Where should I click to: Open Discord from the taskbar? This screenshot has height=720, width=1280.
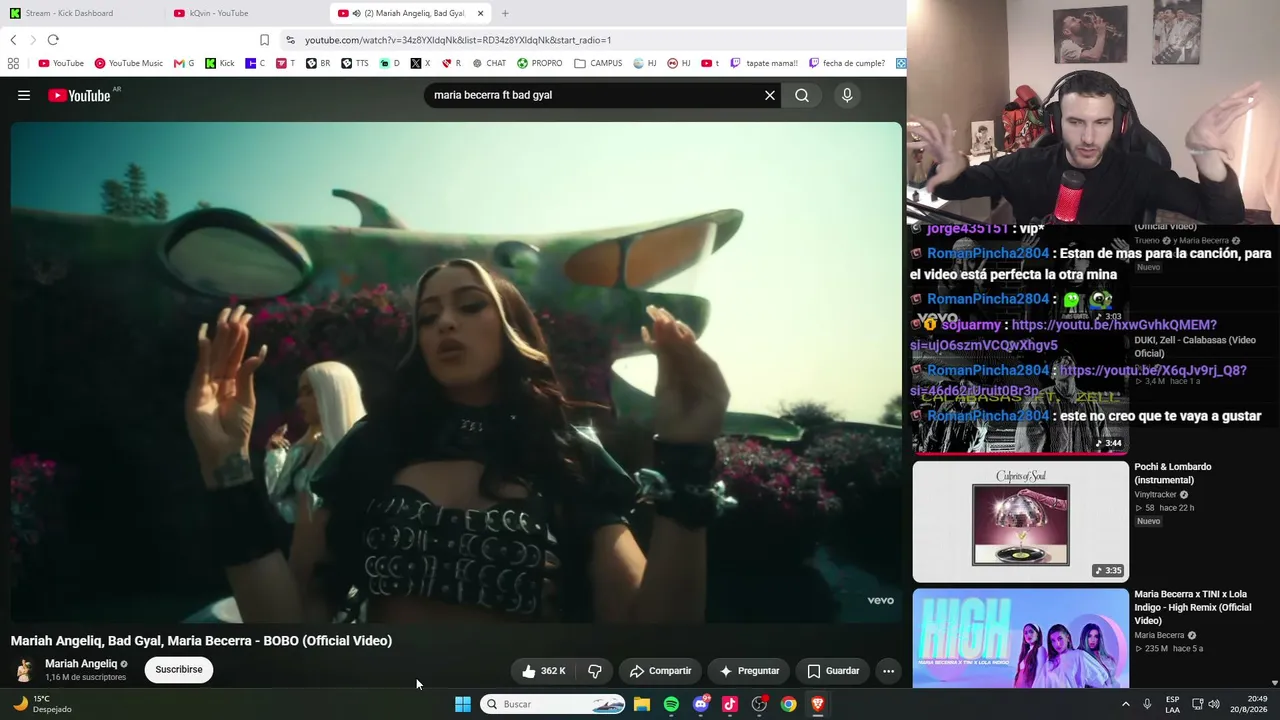[701, 704]
